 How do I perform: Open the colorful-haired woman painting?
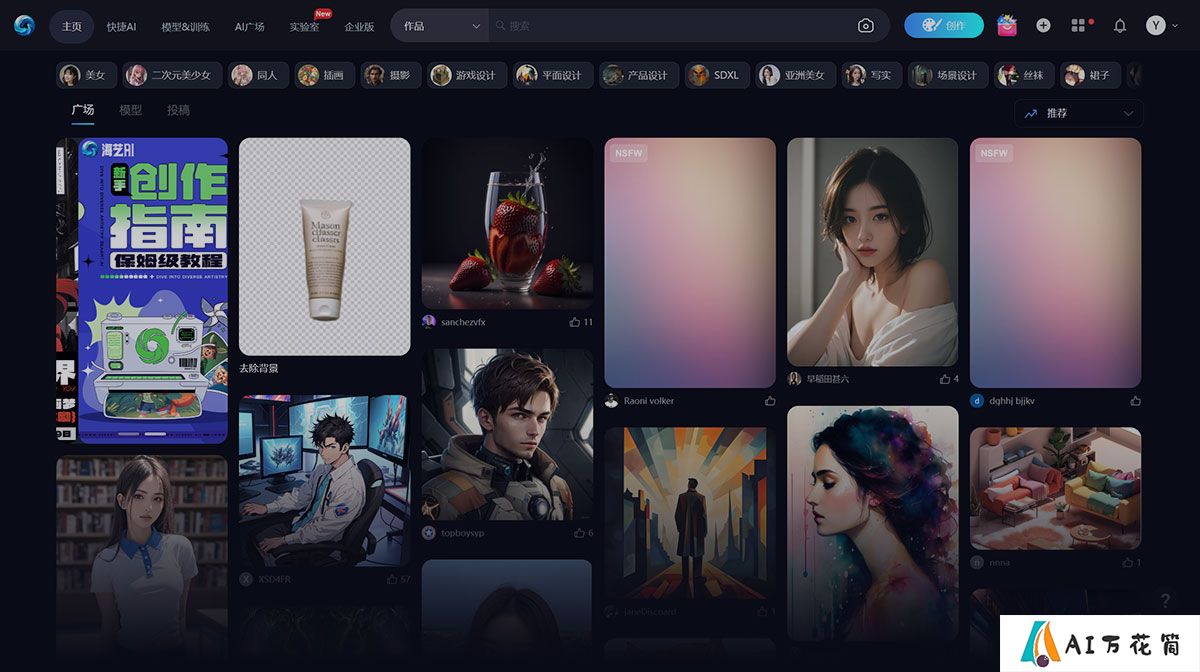tap(873, 523)
